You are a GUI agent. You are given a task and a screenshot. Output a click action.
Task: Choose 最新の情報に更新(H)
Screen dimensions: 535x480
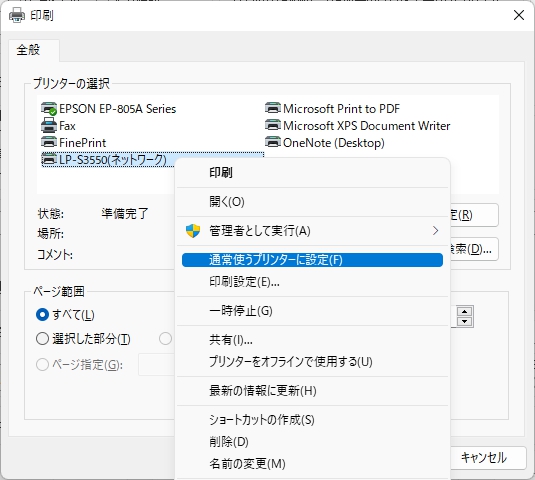(x=312, y=391)
